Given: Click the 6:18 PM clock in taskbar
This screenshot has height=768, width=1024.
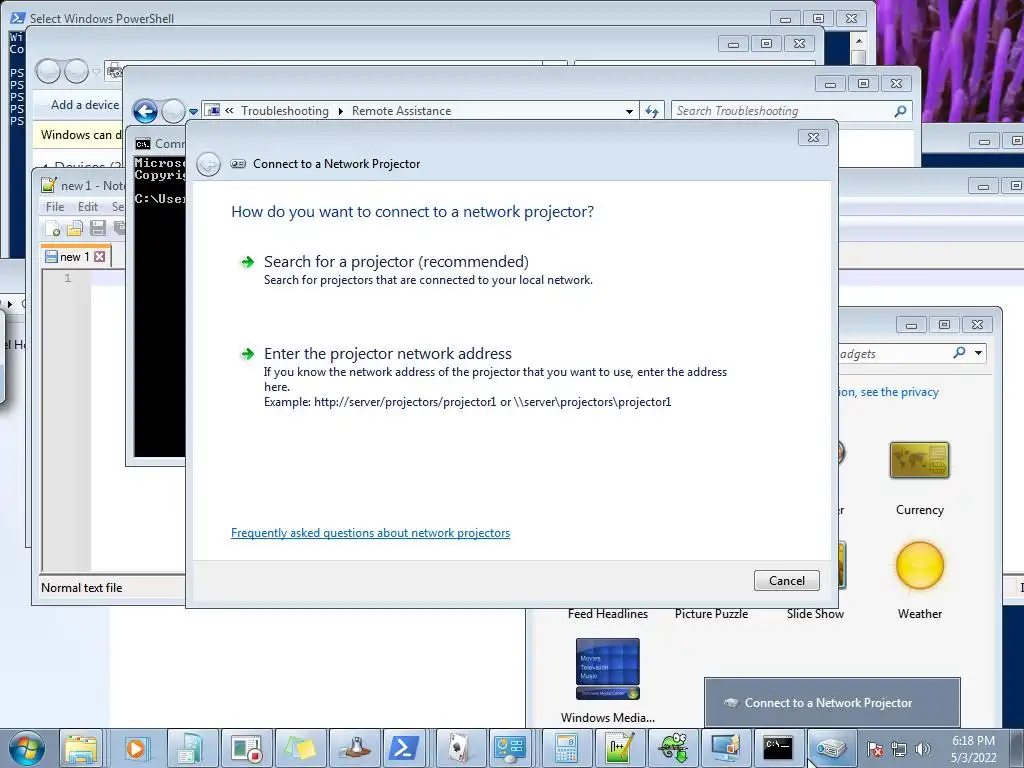Looking at the screenshot, I should (973, 749).
